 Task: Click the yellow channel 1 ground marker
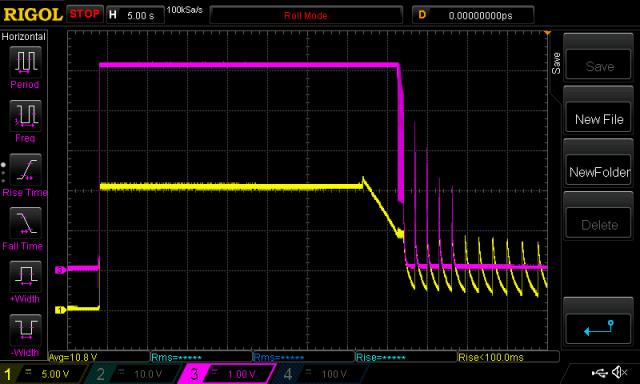pos(60,310)
